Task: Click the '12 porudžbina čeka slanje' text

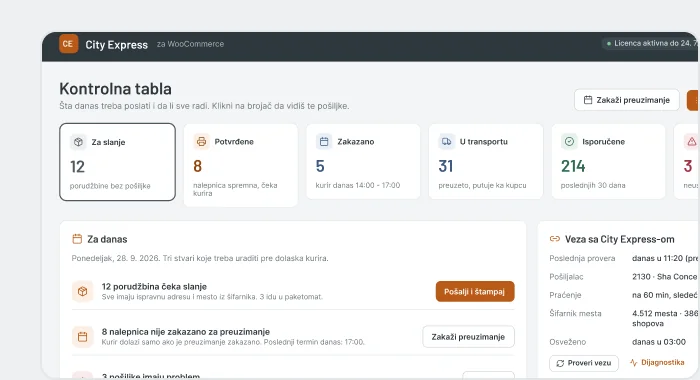Action: (x=154, y=286)
